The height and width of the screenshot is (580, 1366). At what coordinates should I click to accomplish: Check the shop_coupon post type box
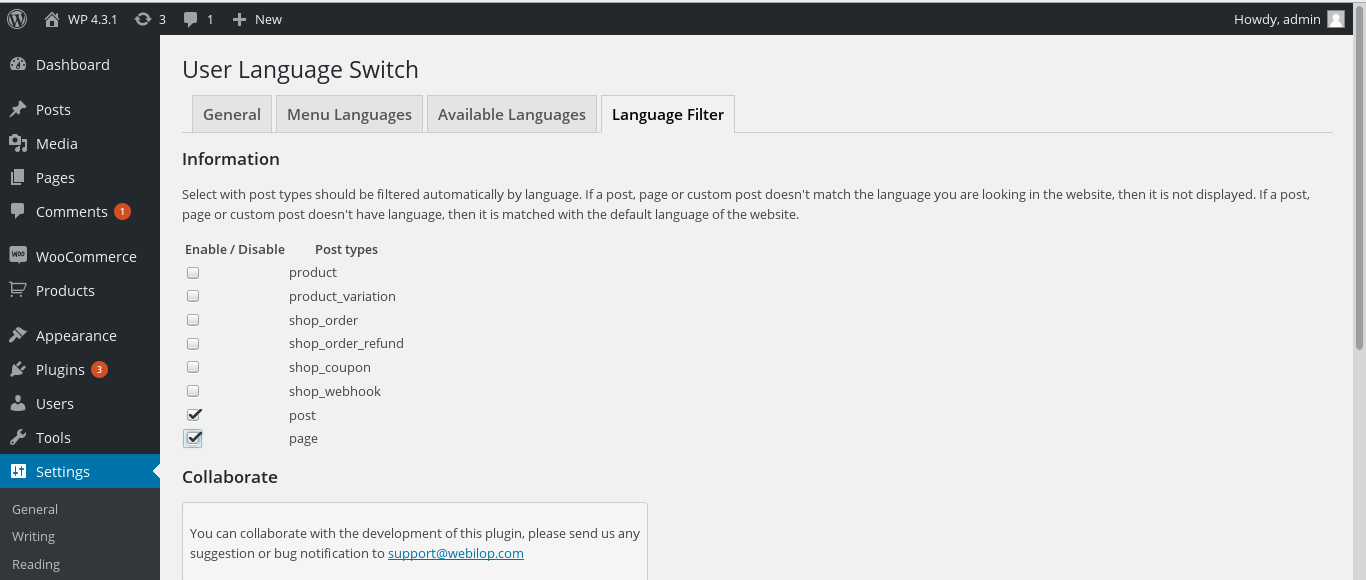point(193,367)
